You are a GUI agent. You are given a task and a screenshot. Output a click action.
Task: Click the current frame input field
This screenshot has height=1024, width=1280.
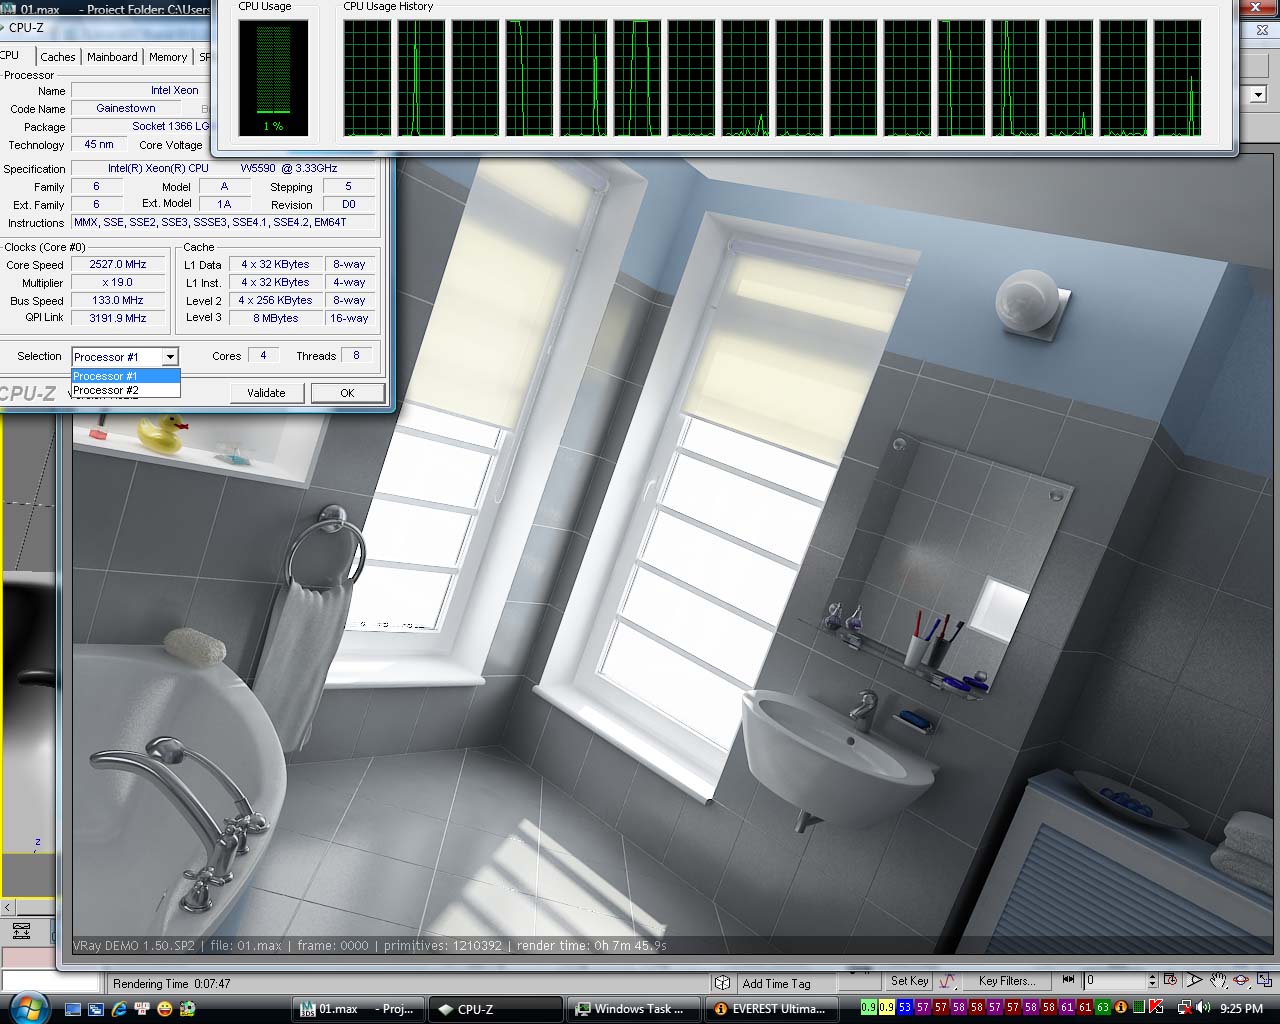click(x=1115, y=981)
